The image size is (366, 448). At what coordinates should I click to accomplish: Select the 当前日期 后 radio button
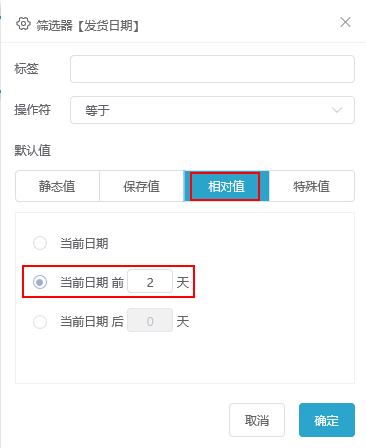[x=40, y=322]
